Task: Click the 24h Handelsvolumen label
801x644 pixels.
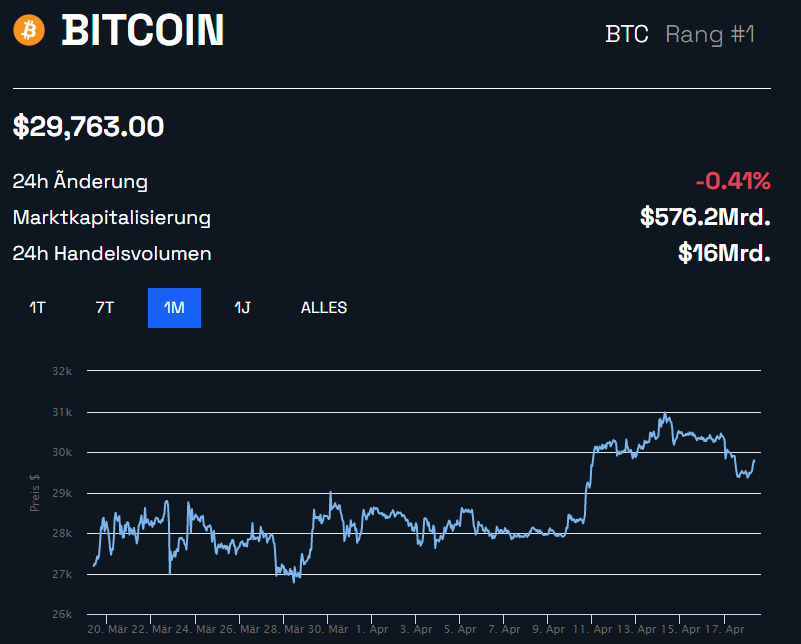Action: [x=111, y=253]
